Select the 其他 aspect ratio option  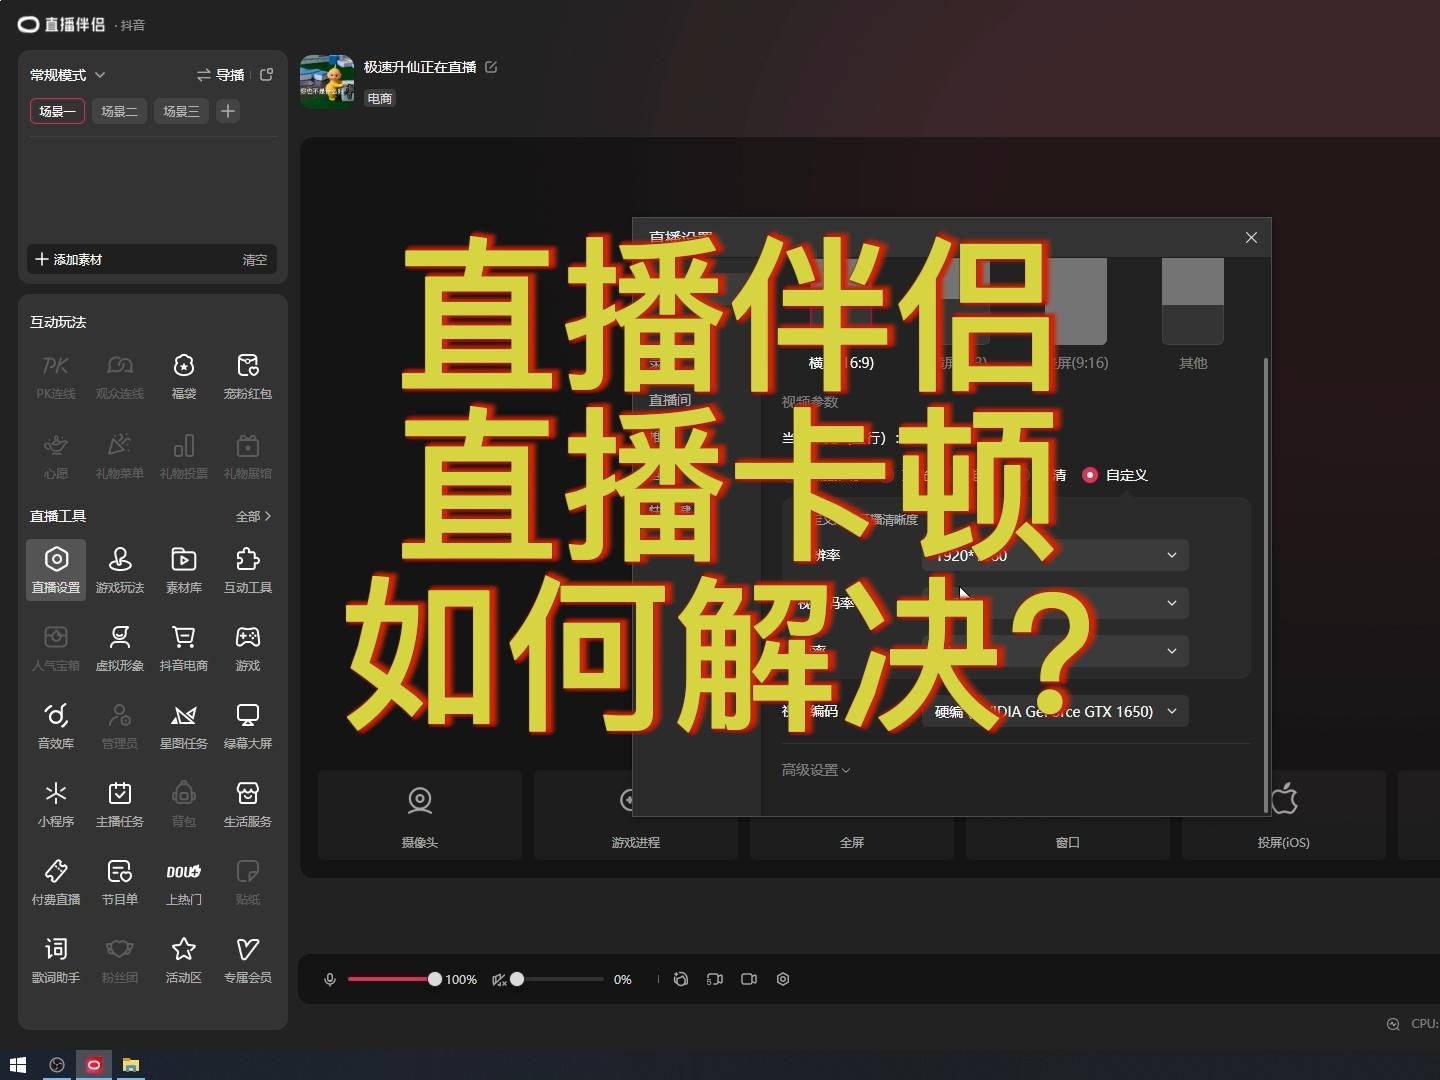(1193, 313)
